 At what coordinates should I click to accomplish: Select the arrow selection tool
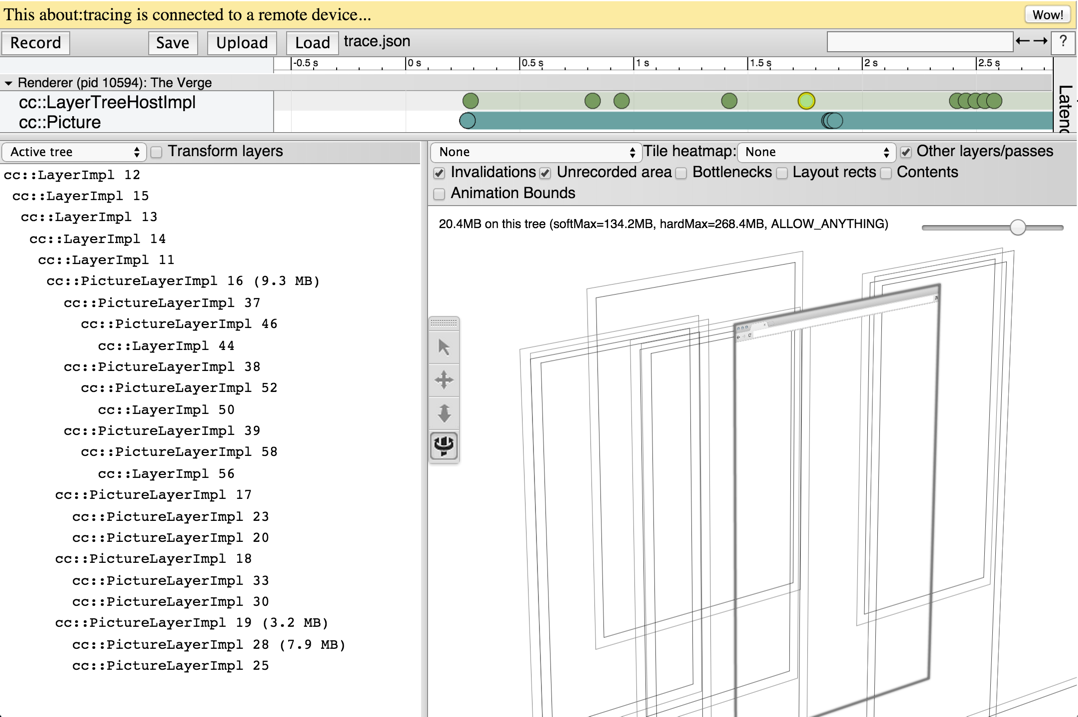click(x=444, y=347)
